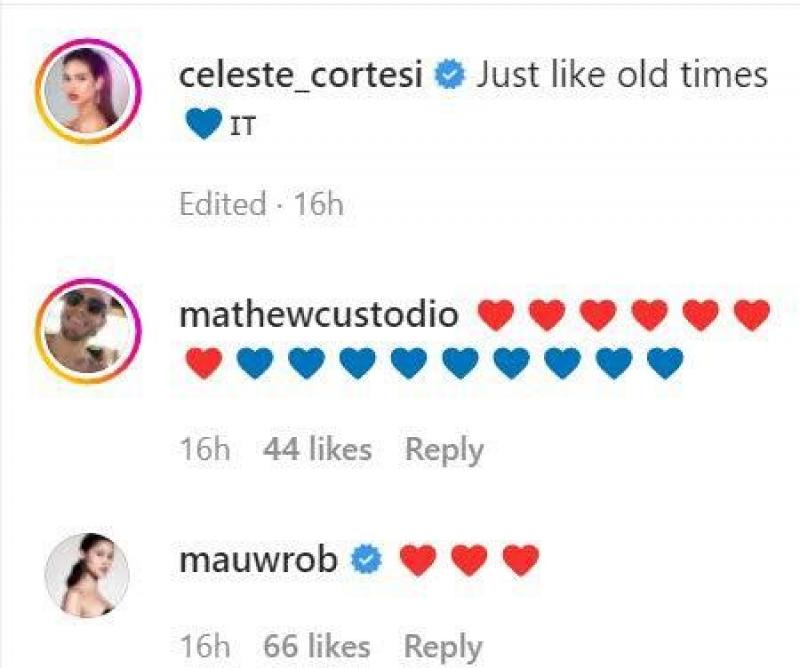
Task: Click the first red heart in mauwrob's comment
Action: [x=418, y=560]
